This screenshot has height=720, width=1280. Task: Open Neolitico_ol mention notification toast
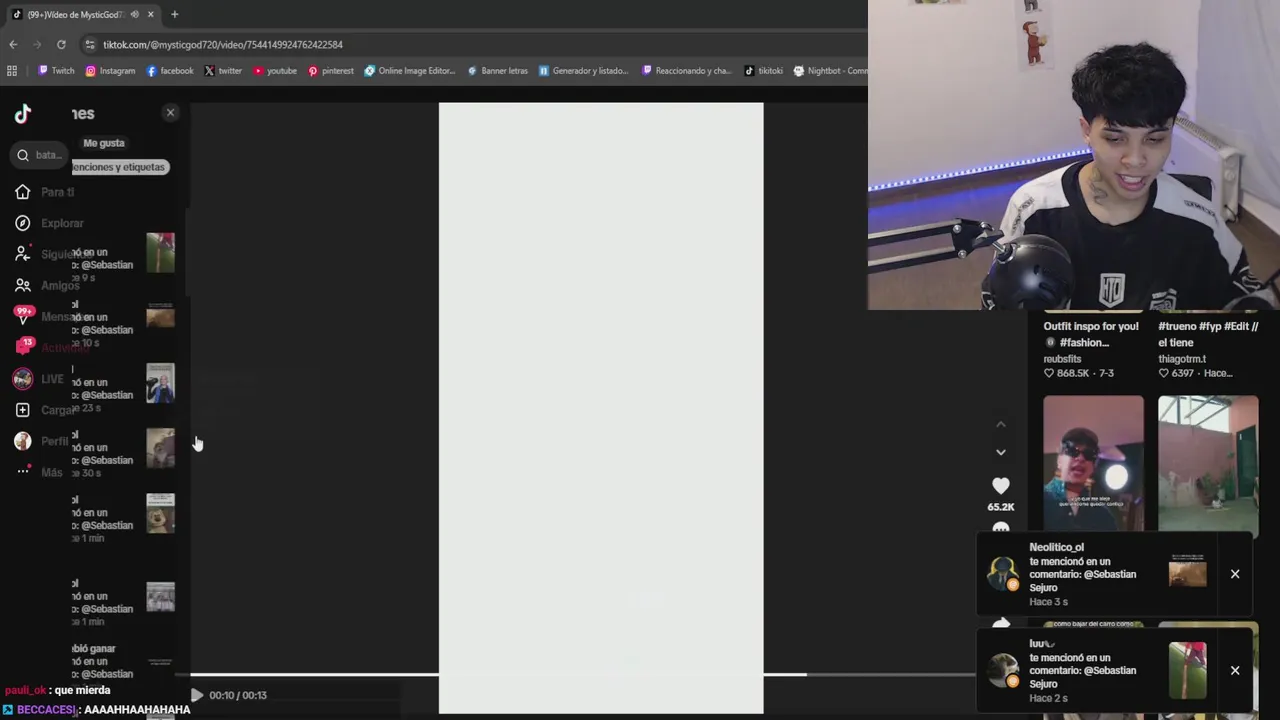1116,574
